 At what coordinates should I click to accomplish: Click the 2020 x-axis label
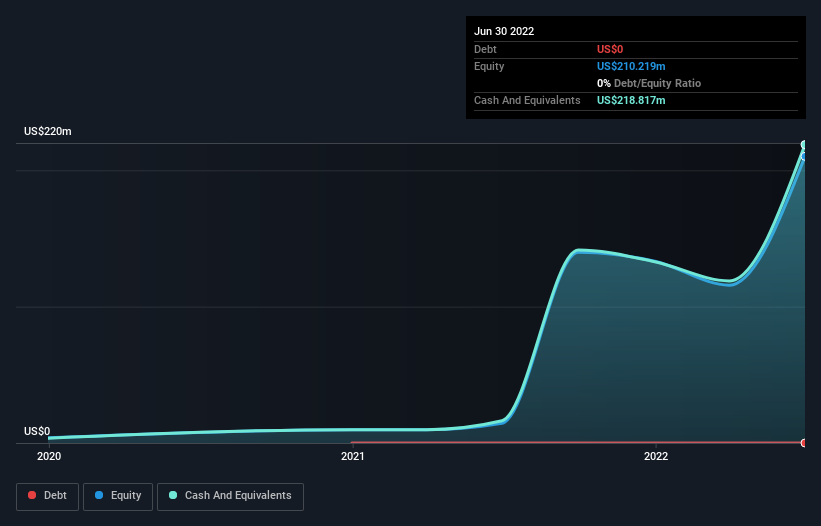pyautogui.click(x=49, y=456)
